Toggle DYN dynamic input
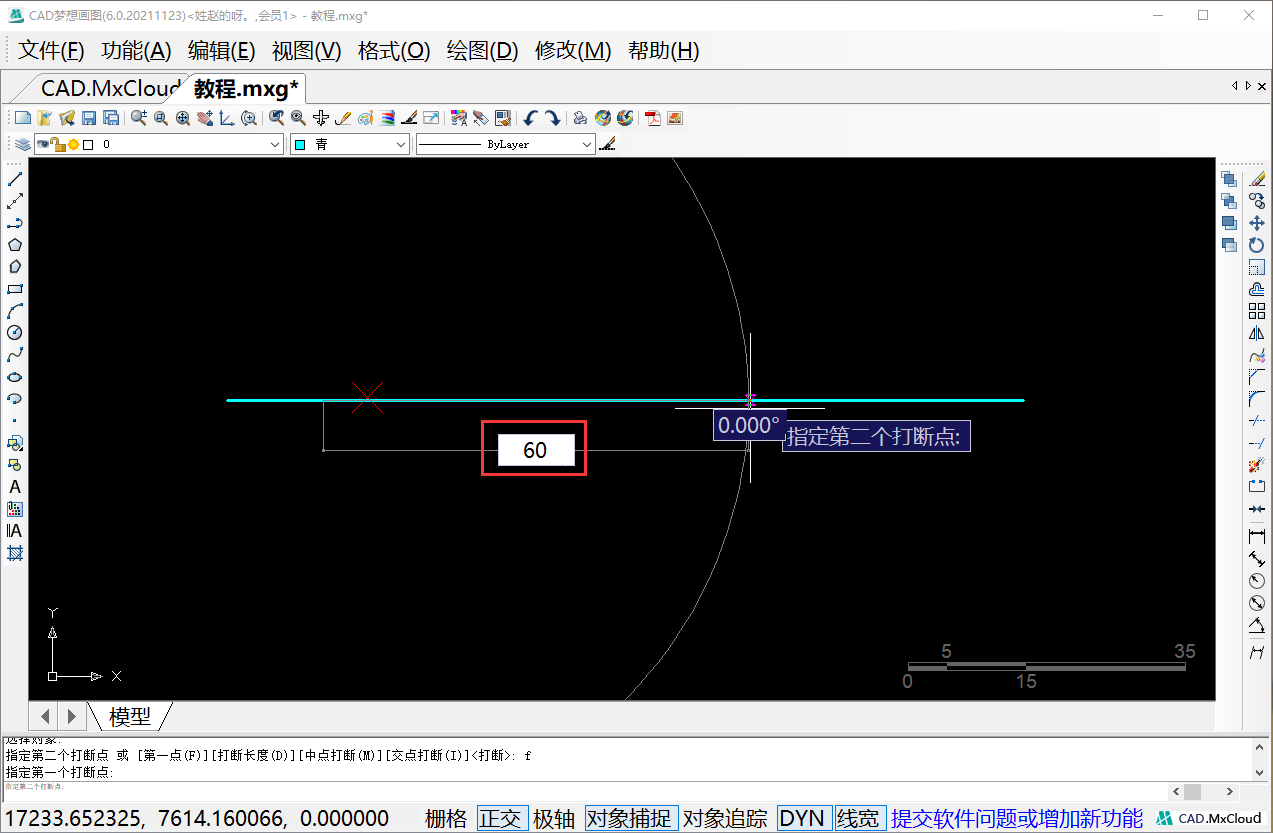Screen dimensions: 1273x833 coord(803,818)
